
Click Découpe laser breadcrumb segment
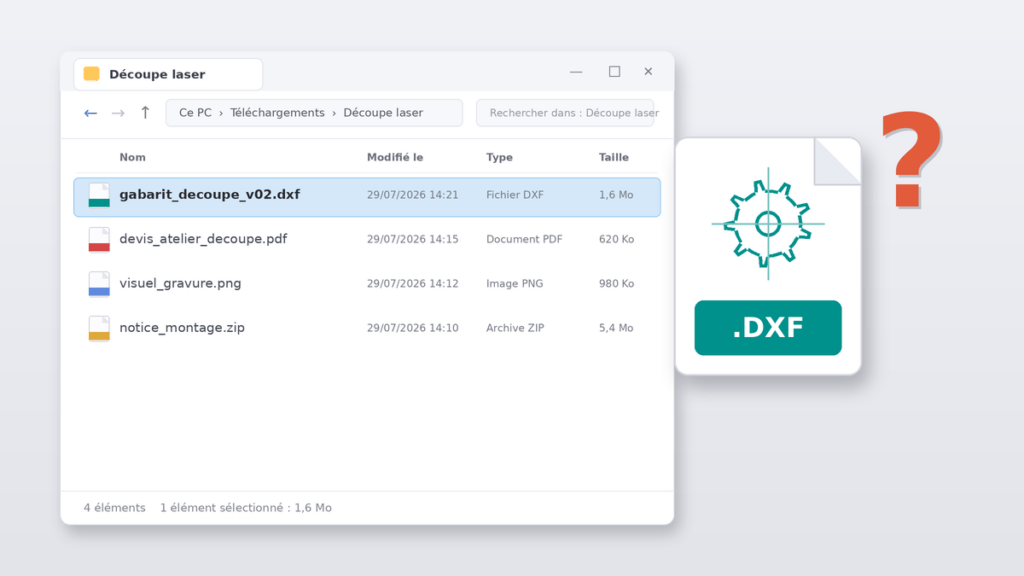click(x=383, y=113)
